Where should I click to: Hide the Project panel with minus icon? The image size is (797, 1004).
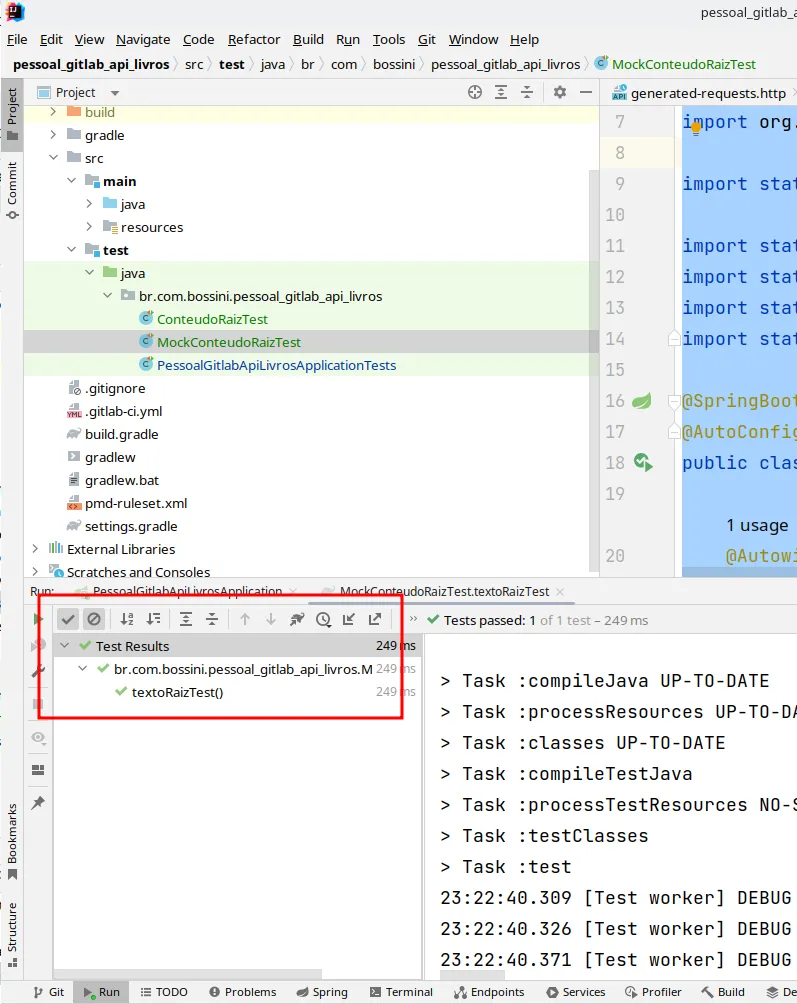[x=586, y=92]
